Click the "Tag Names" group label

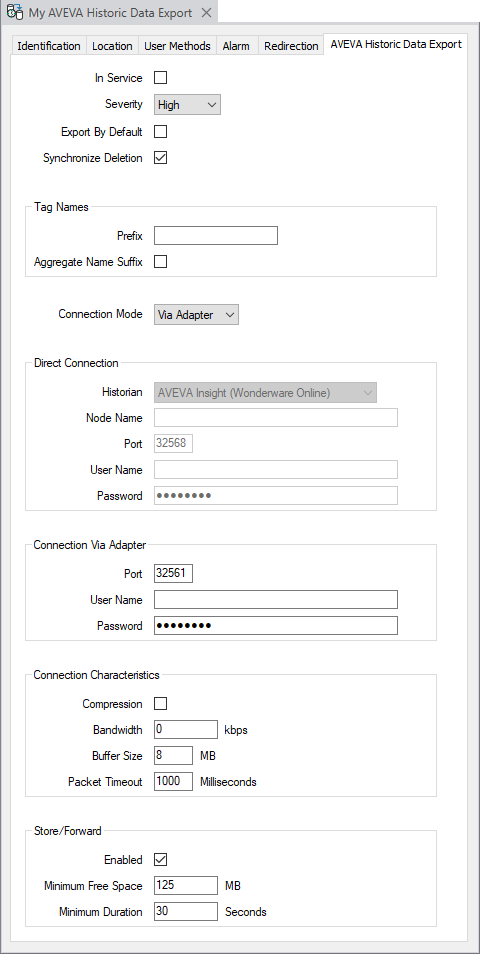(x=61, y=207)
